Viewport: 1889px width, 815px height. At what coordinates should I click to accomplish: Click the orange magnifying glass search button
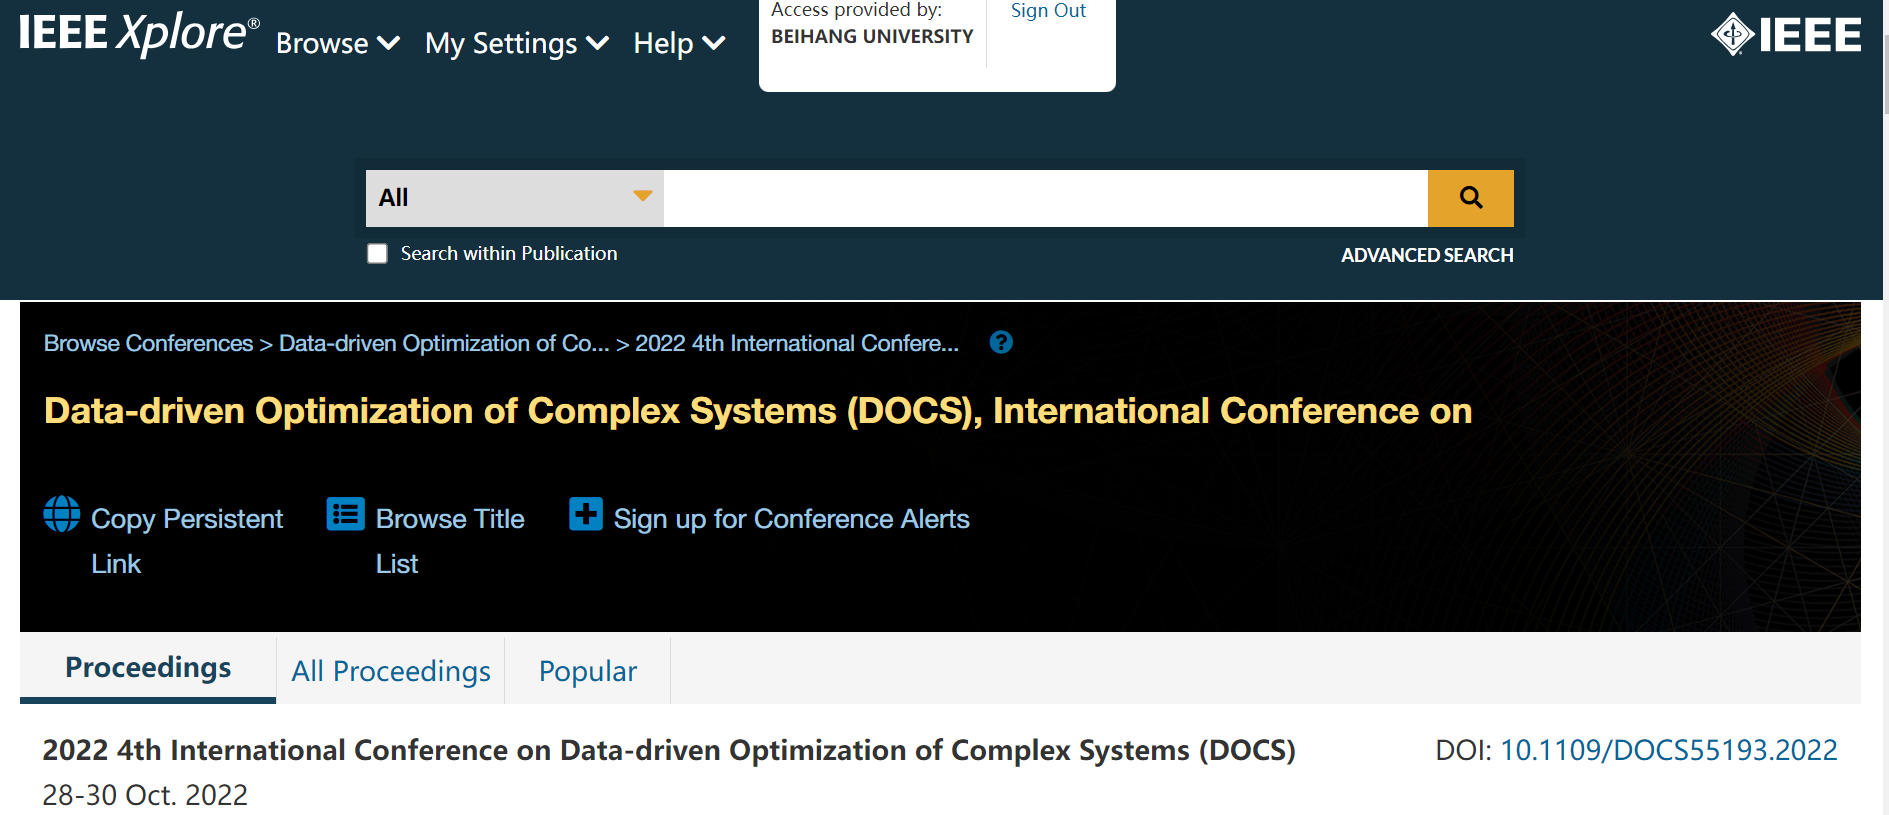pos(1470,198)
